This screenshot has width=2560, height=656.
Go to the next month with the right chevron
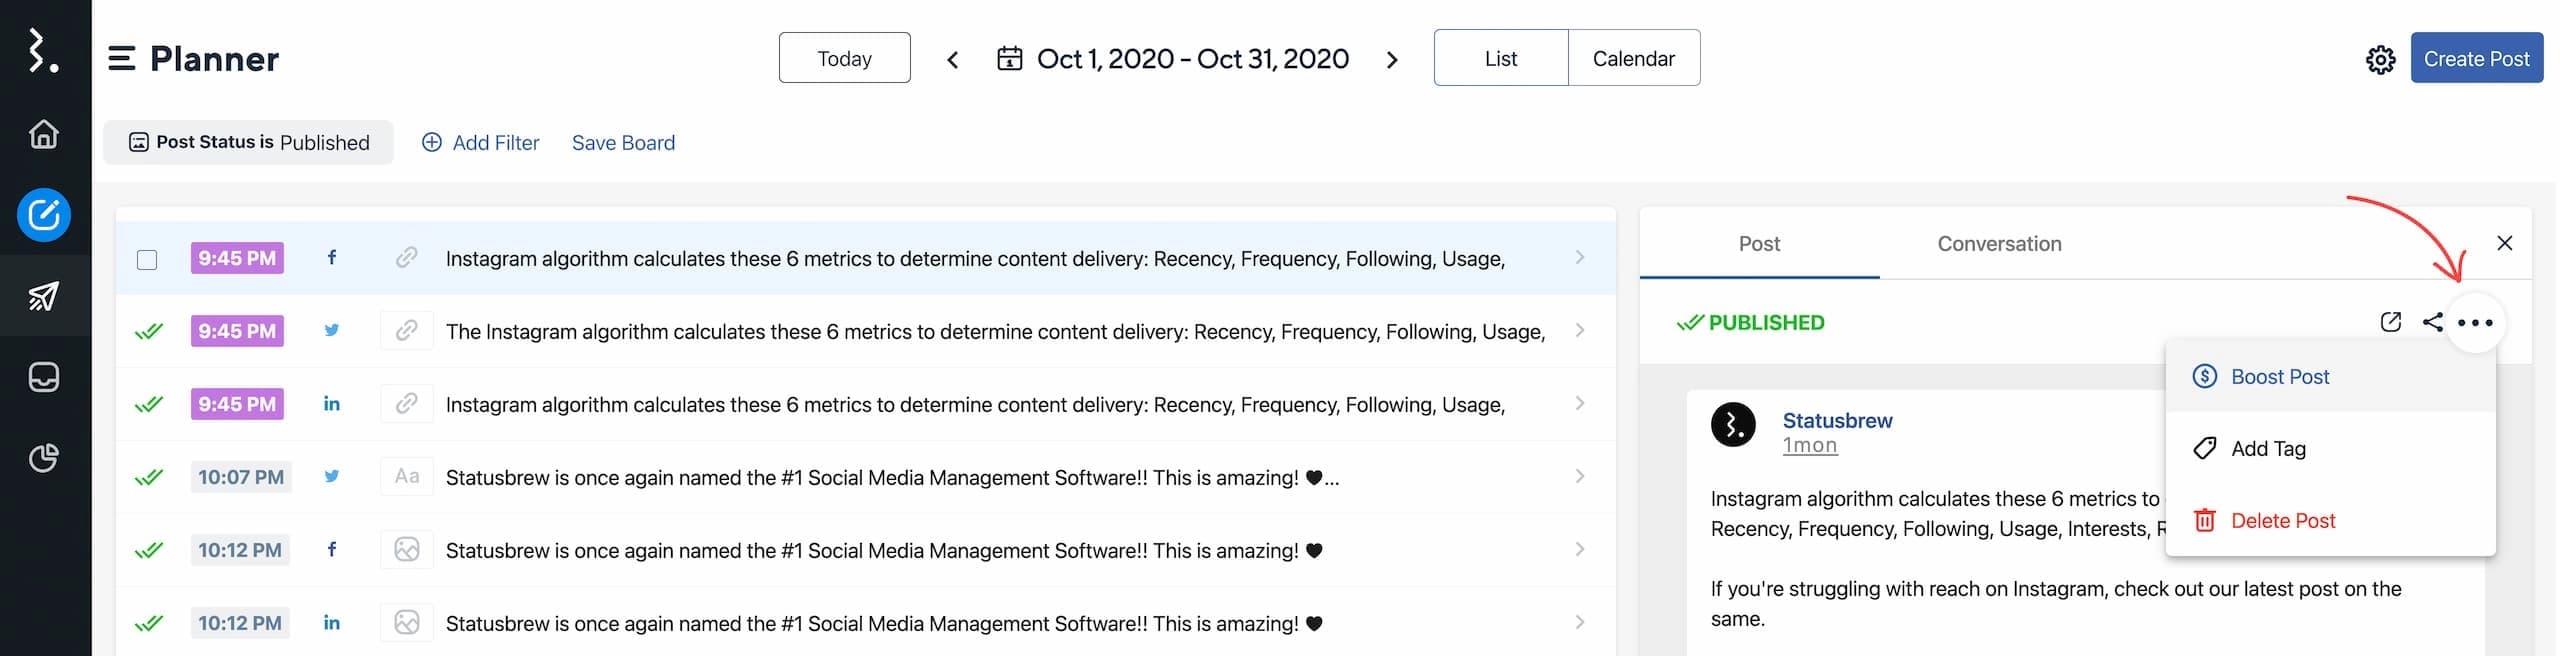coord(1392,60)
